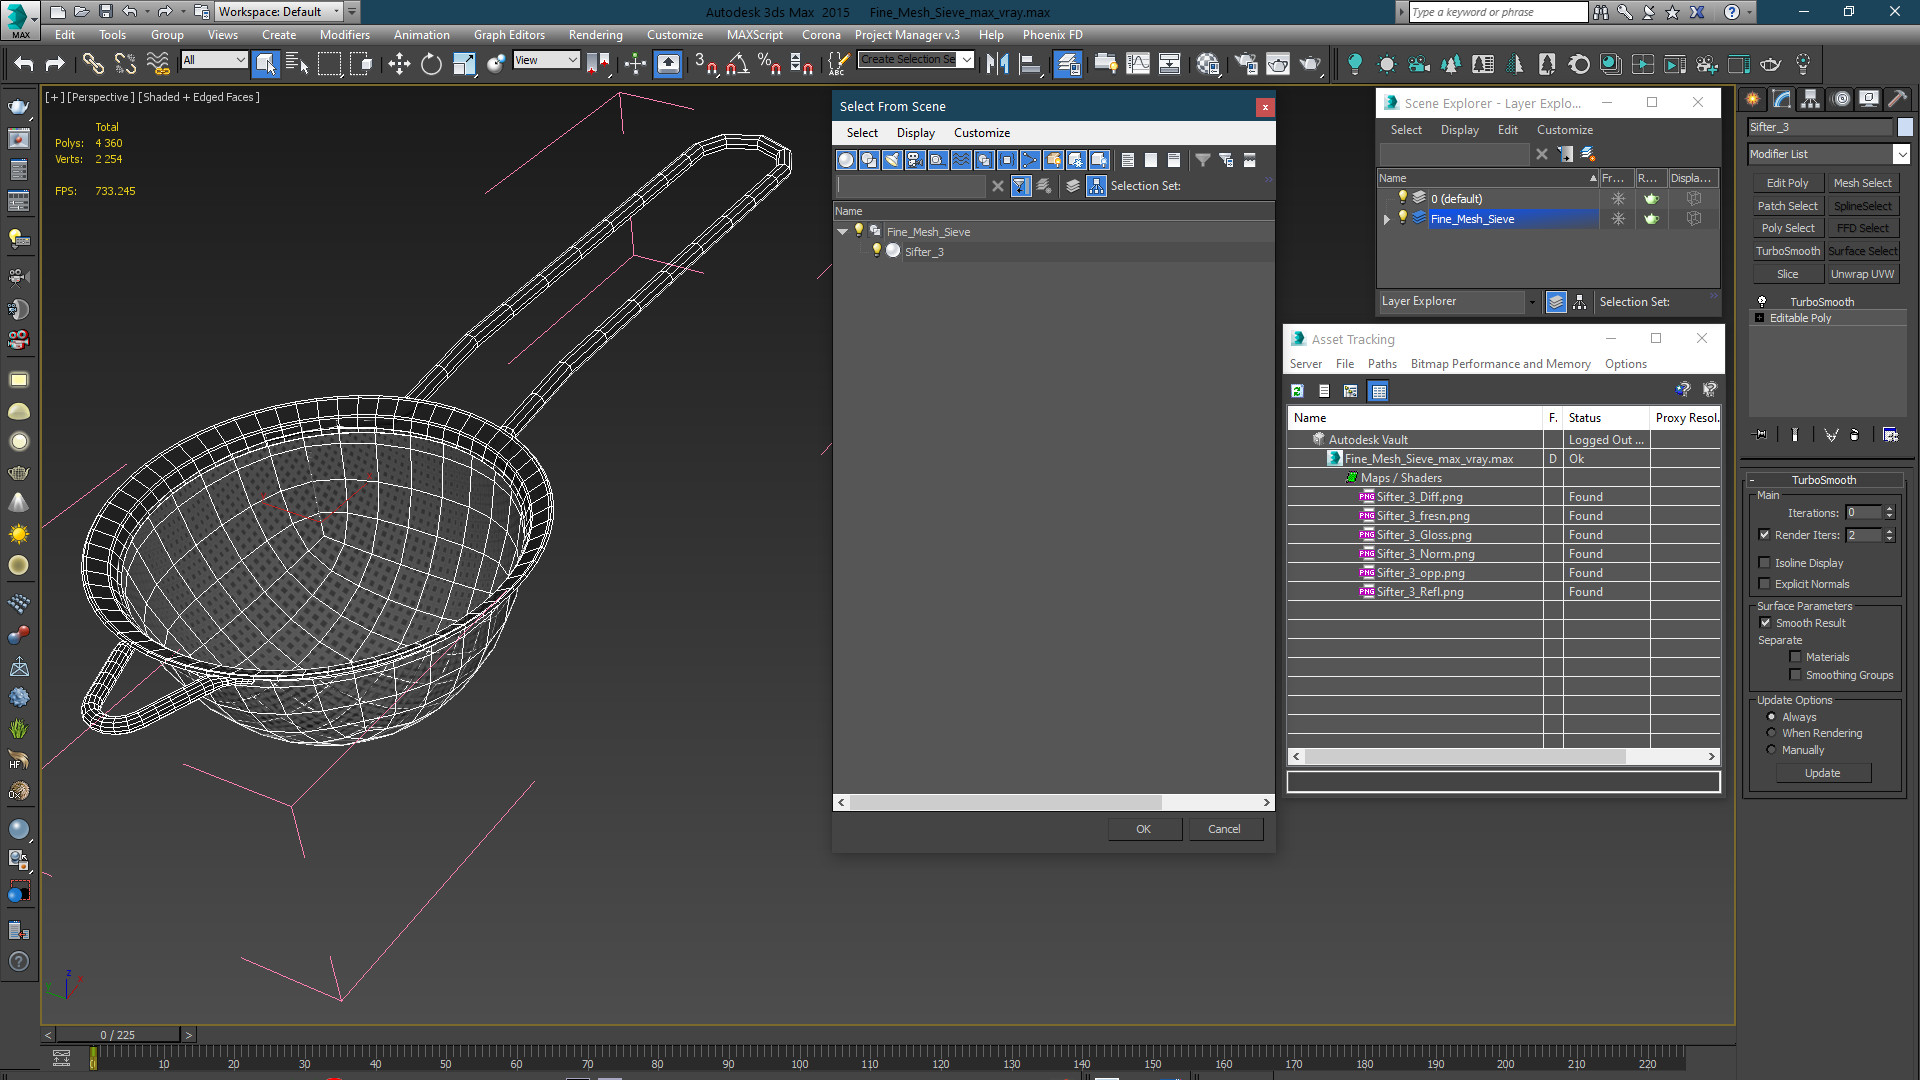Image resolution: width=1920 pixels, height=1080 pixels.
Task: Activate the Select and Link tool
Action: (93, 64)
